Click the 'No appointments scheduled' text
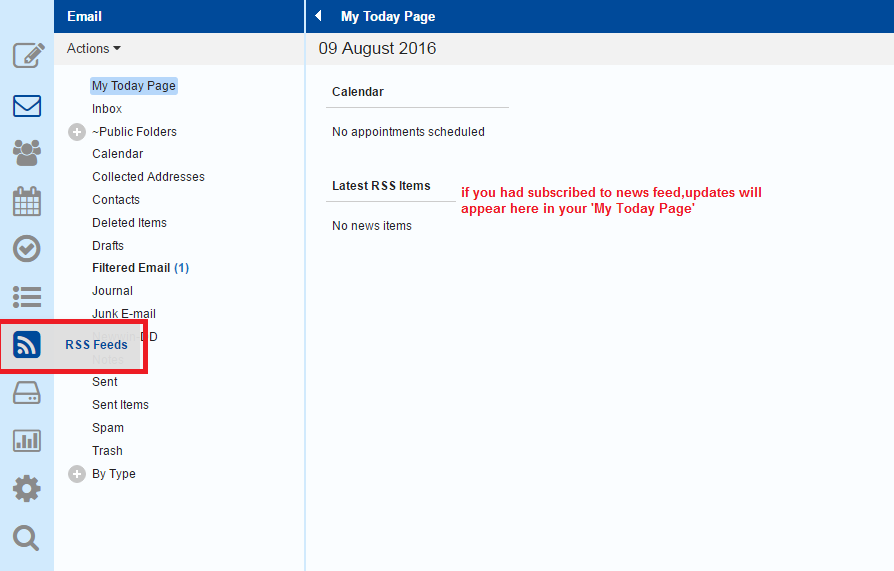 click(408, 132)
